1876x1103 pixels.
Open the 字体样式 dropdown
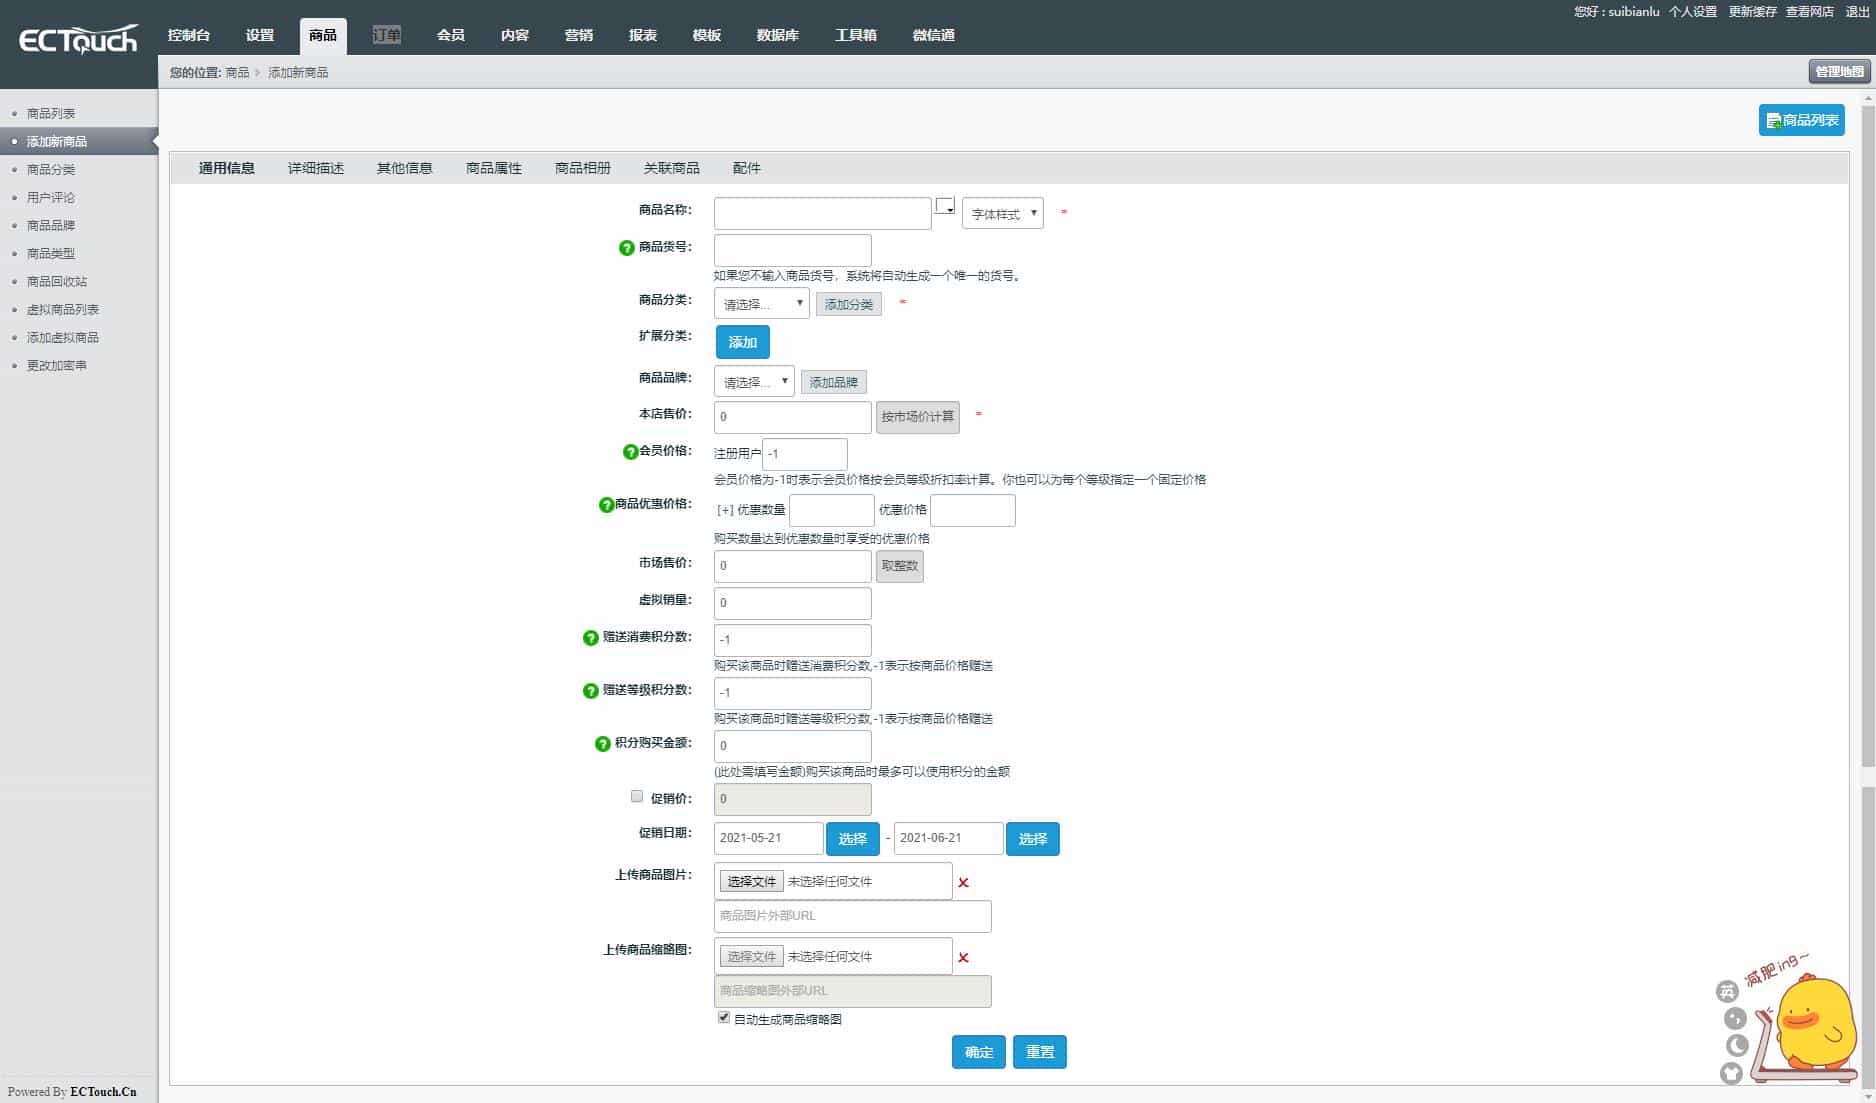1002,214
